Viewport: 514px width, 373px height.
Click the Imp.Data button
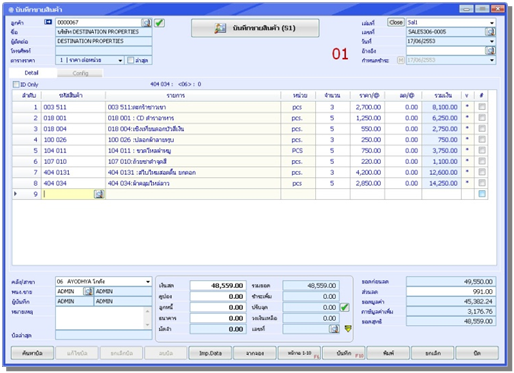click(210, 353)
